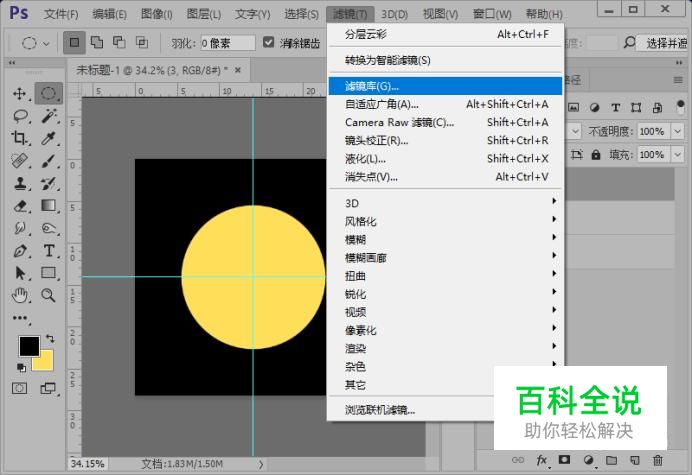This screenshot has width=692, height=475.
Task: Expand the 模糊 (Blur) submenu
Action: tap(445, 239)
